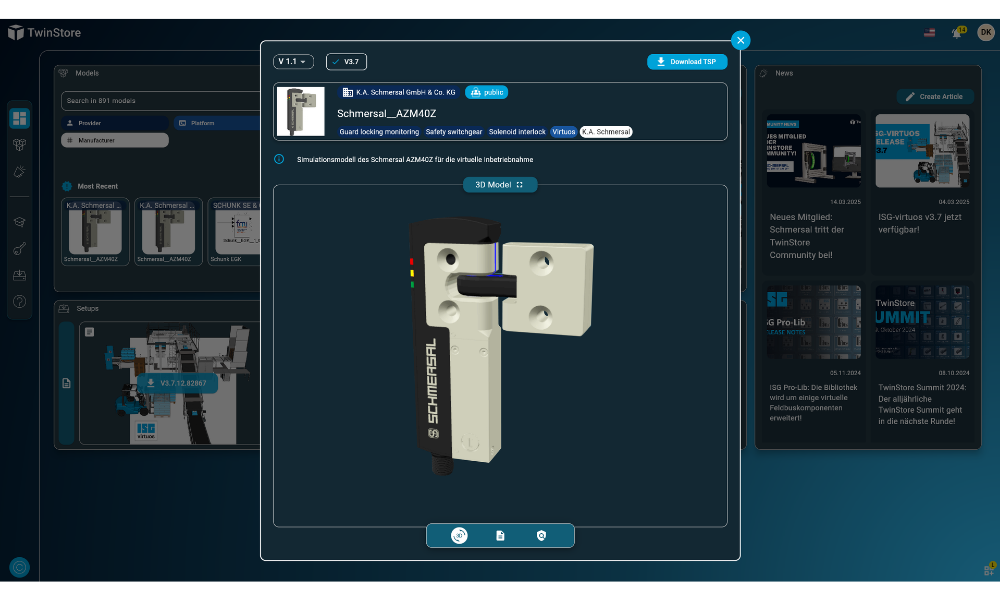Click the plug icon in the sidebar
Image resolution: width=1000 pixels, height=600 pixels.
coord(20,172)
